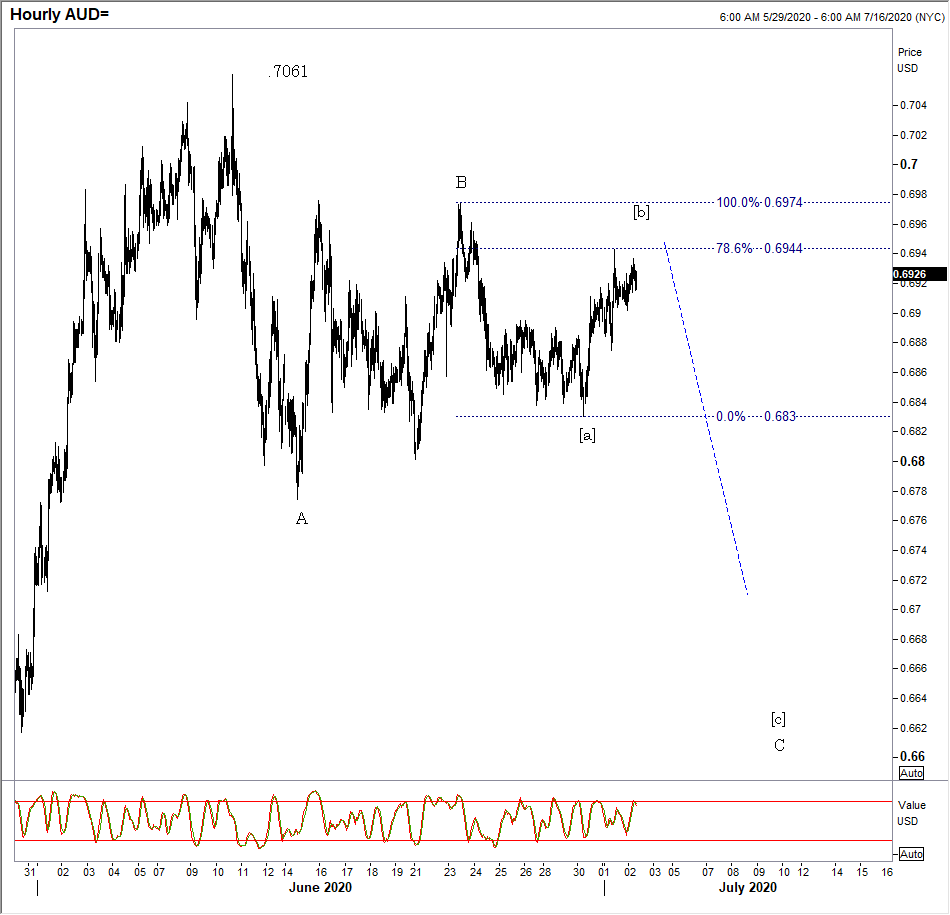
Task: Click the Hourly AUD= chart title
Action: point(59,16)
